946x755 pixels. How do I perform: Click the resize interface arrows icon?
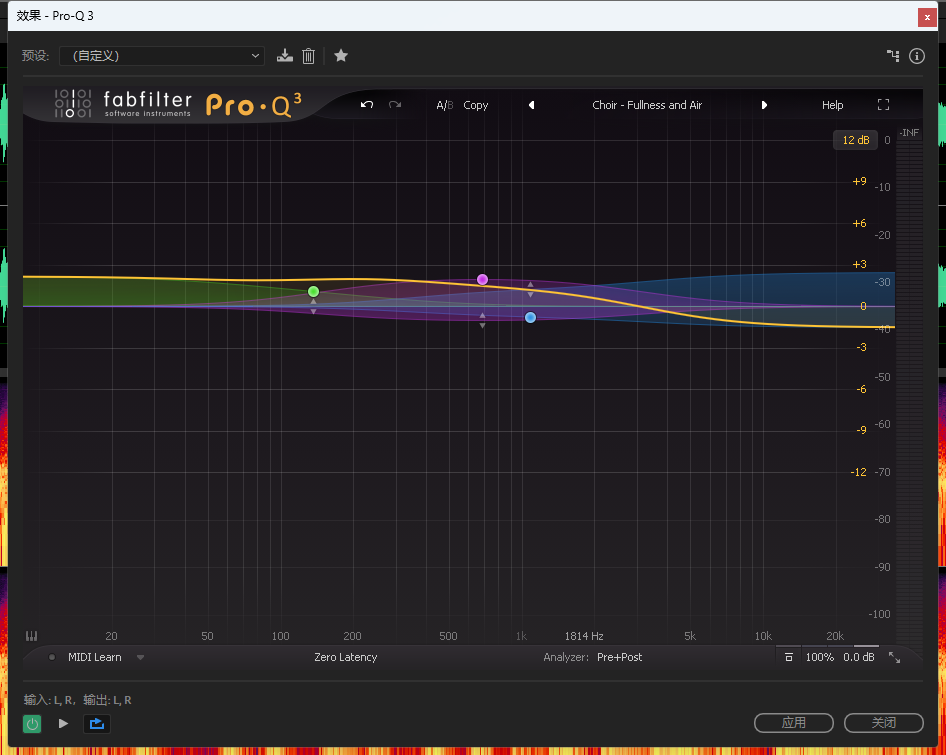click(x=894, y=658)
